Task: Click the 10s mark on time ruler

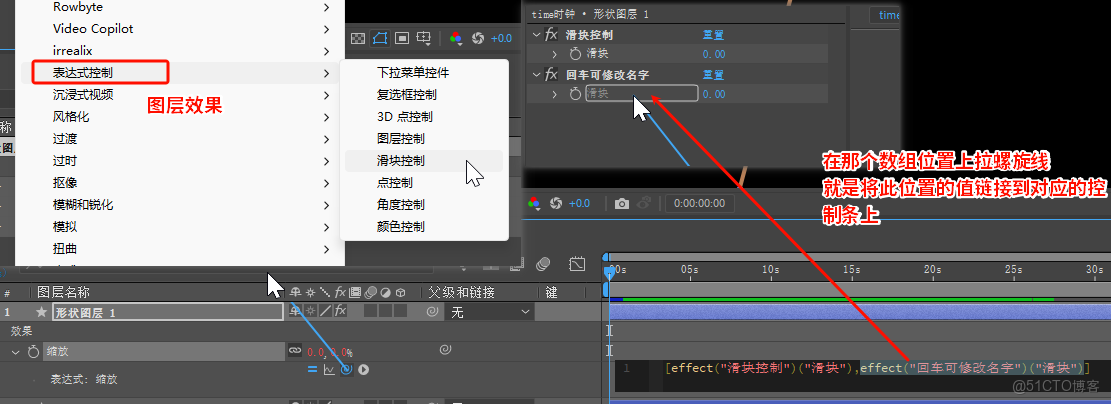Action: 771,270
